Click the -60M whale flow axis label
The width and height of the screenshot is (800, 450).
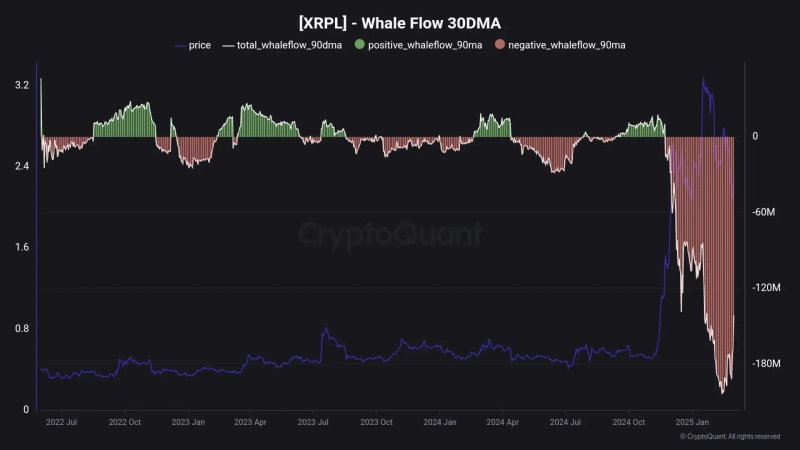pyautogui.click(x=764, y=212)
